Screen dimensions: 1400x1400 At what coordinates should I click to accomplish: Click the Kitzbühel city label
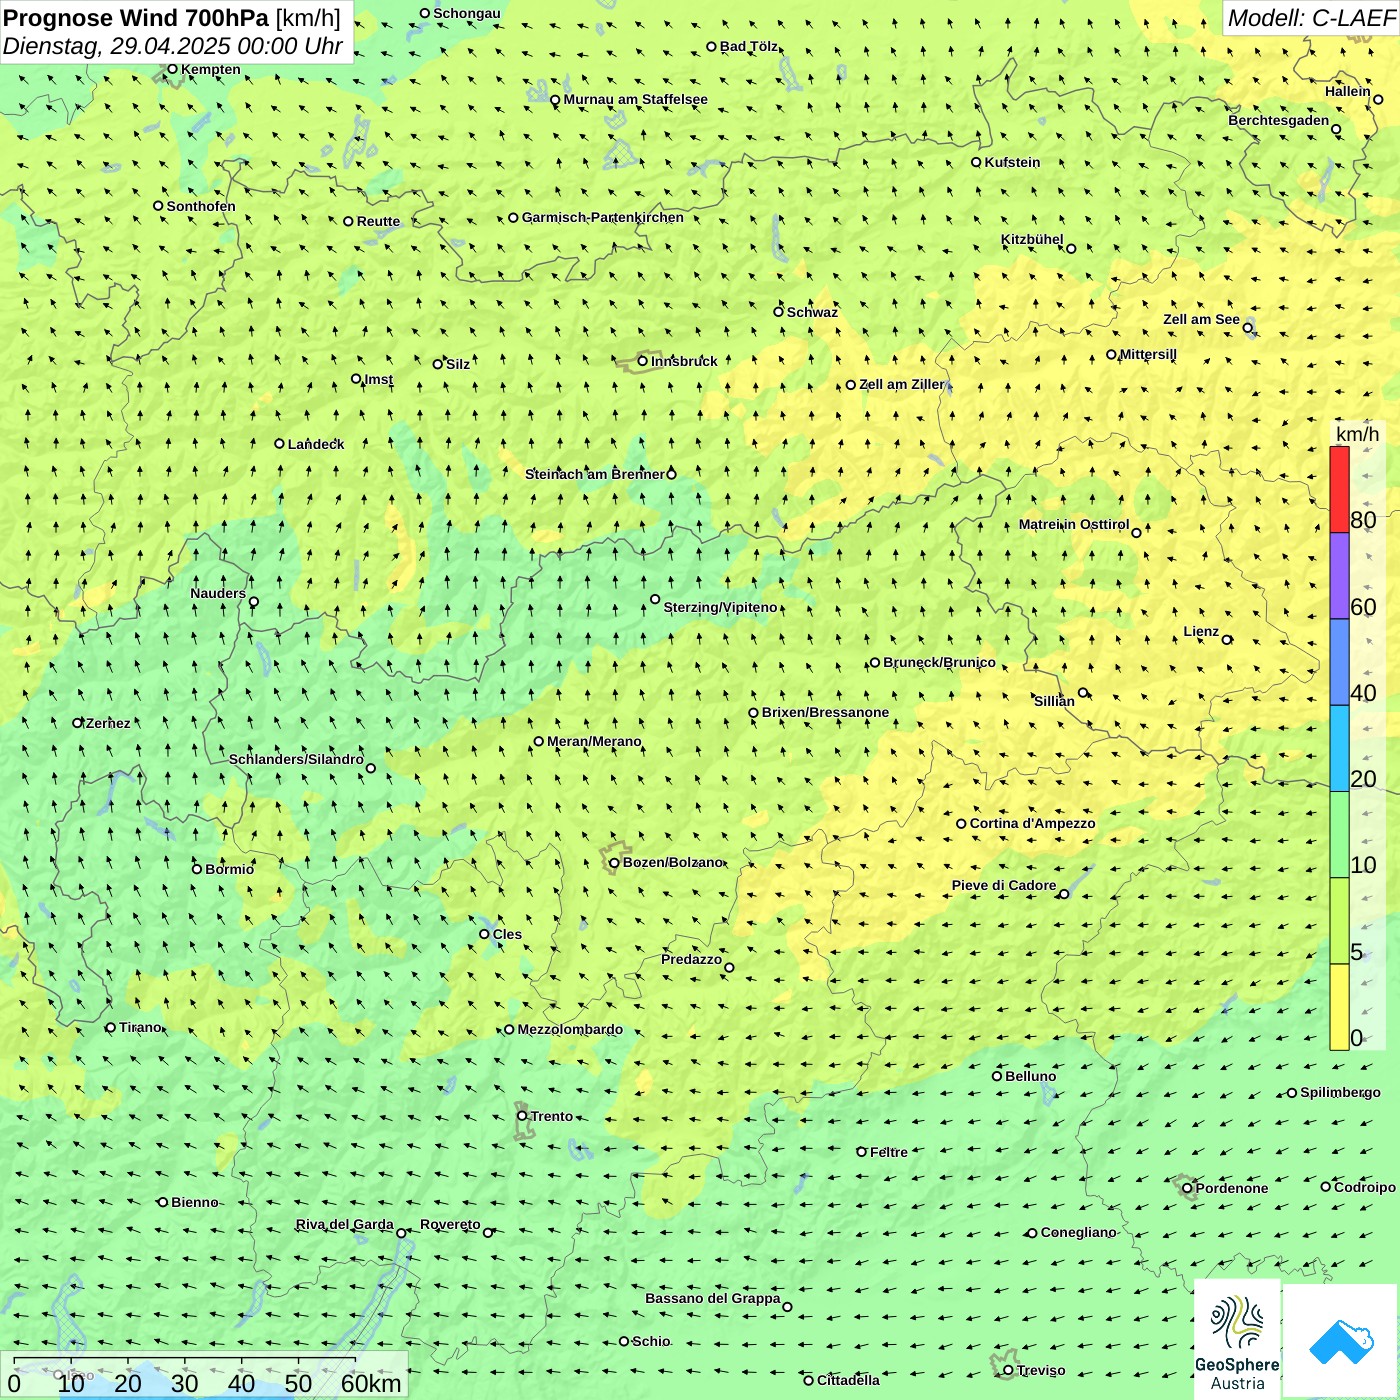pyautogui.click(x=1032, y=239)
